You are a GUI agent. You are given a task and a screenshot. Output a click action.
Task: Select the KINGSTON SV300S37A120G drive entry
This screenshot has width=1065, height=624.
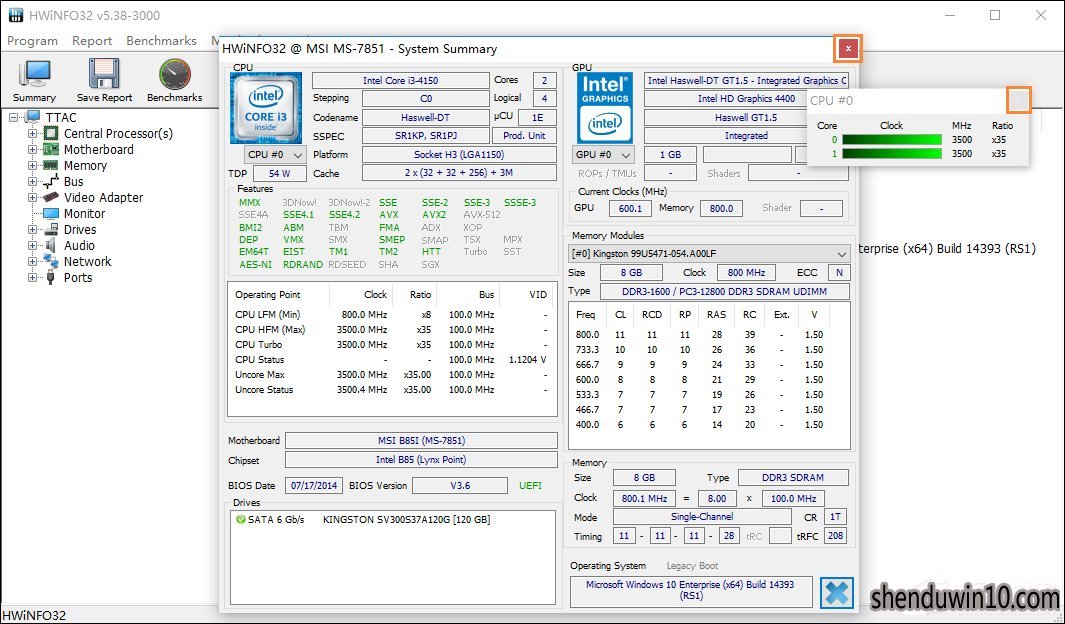(406, 519)
